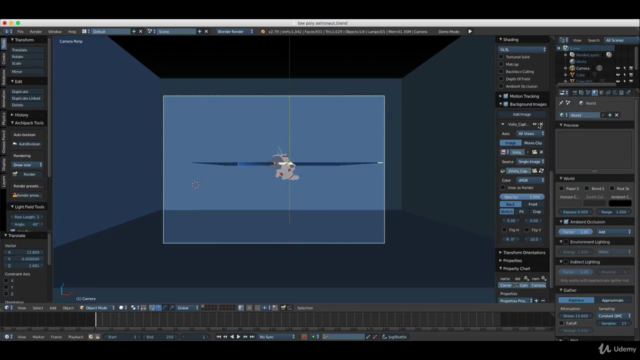
Task: Toggle Backface Culling checkbox
Action: 501,71
